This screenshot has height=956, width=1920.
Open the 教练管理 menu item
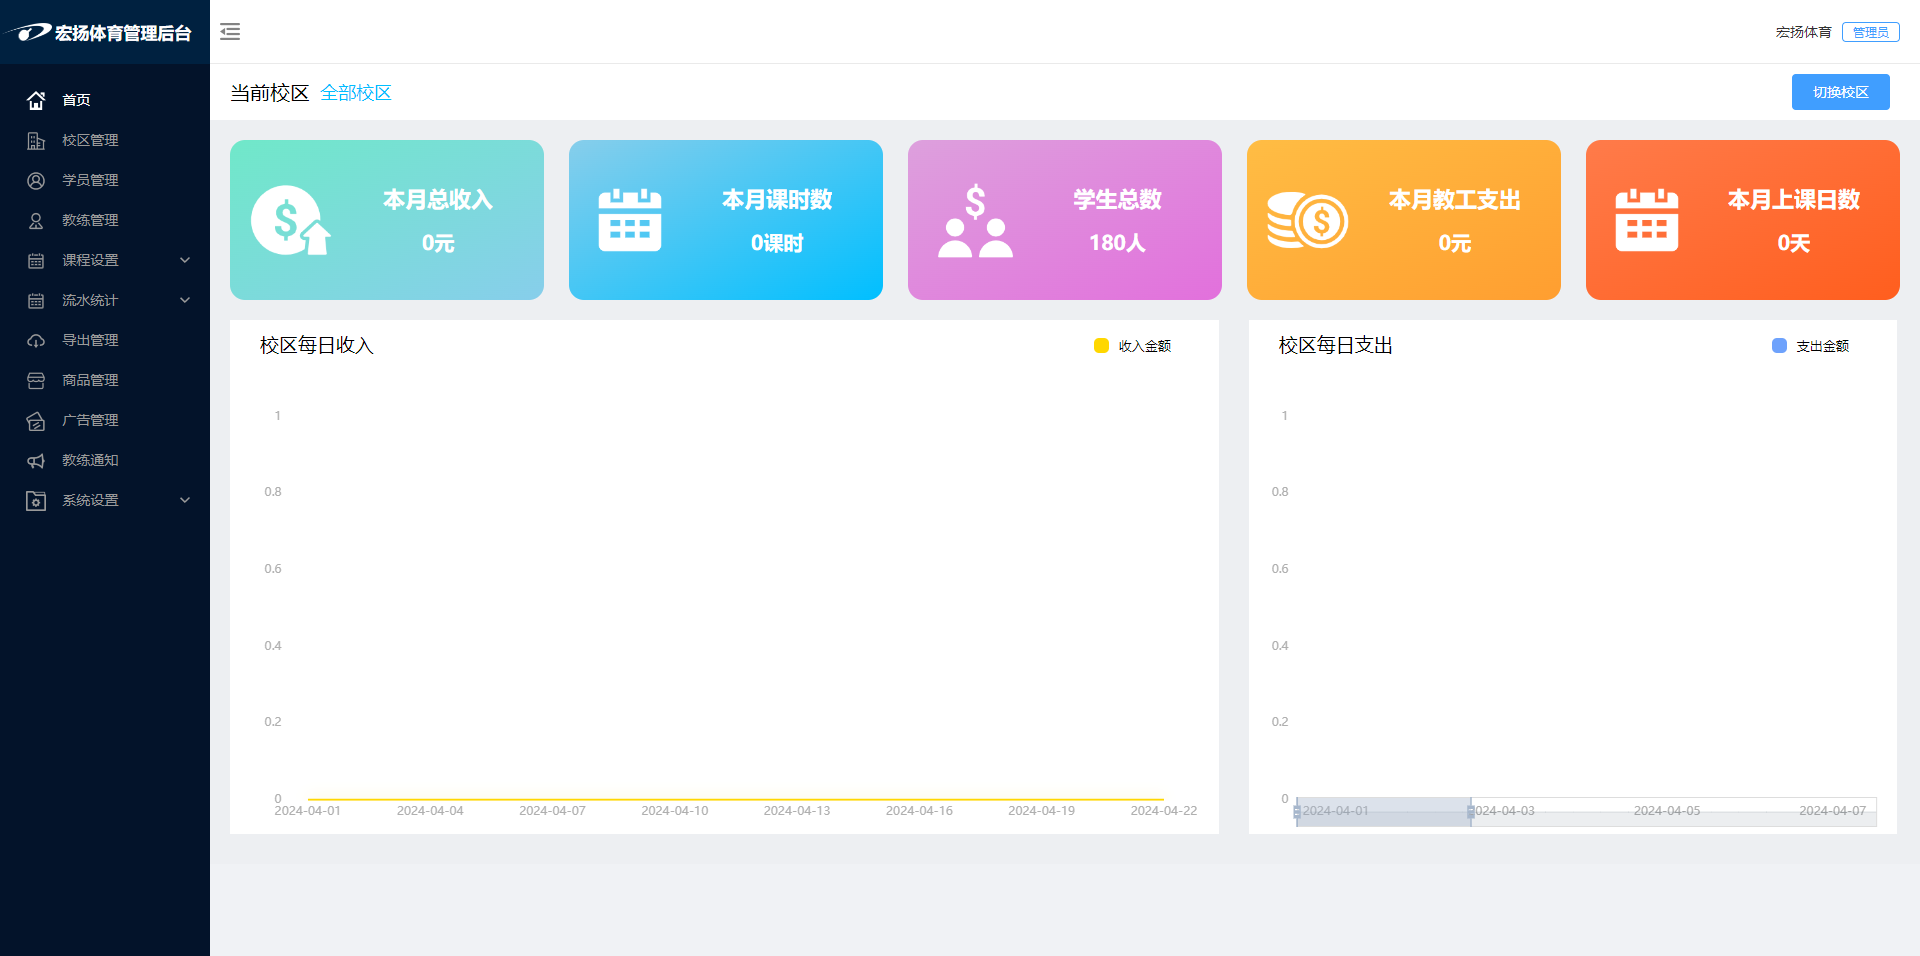[105, 220]
